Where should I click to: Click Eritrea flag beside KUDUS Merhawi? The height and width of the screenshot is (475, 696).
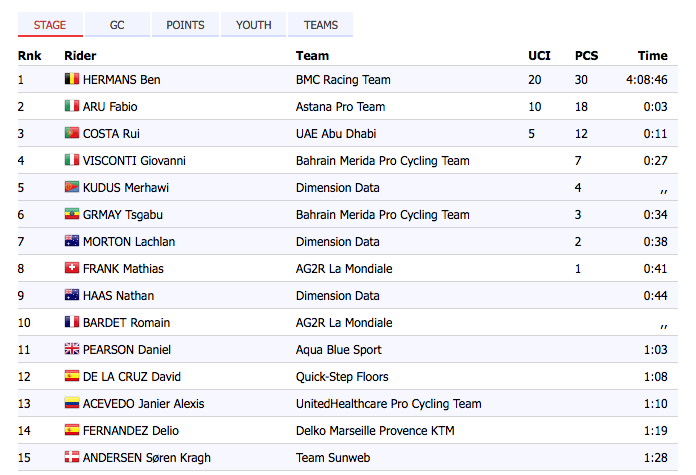tap(71, 187)
